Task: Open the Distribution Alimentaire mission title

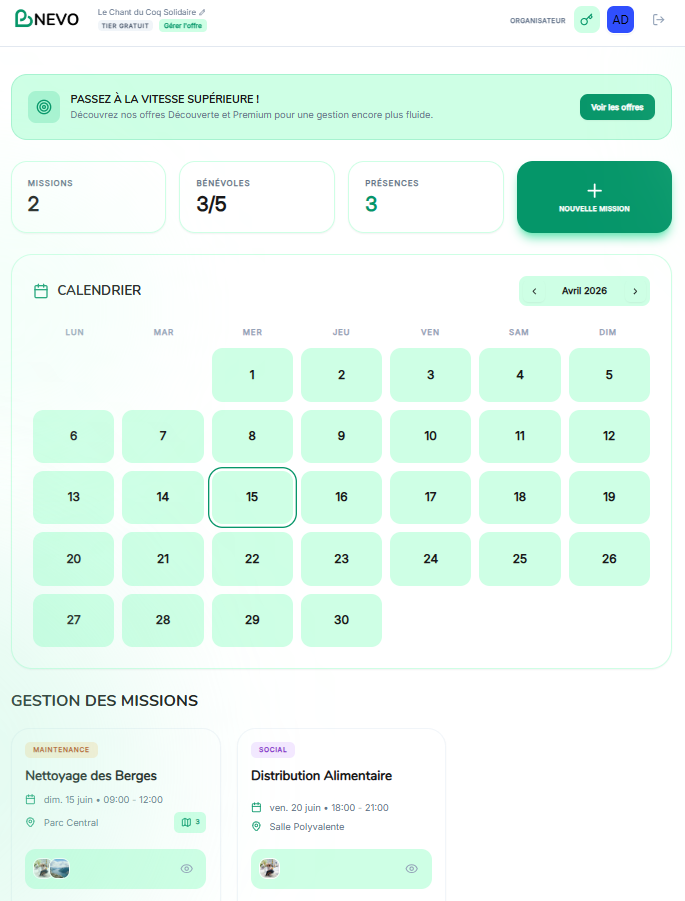Action: point(321,776)
